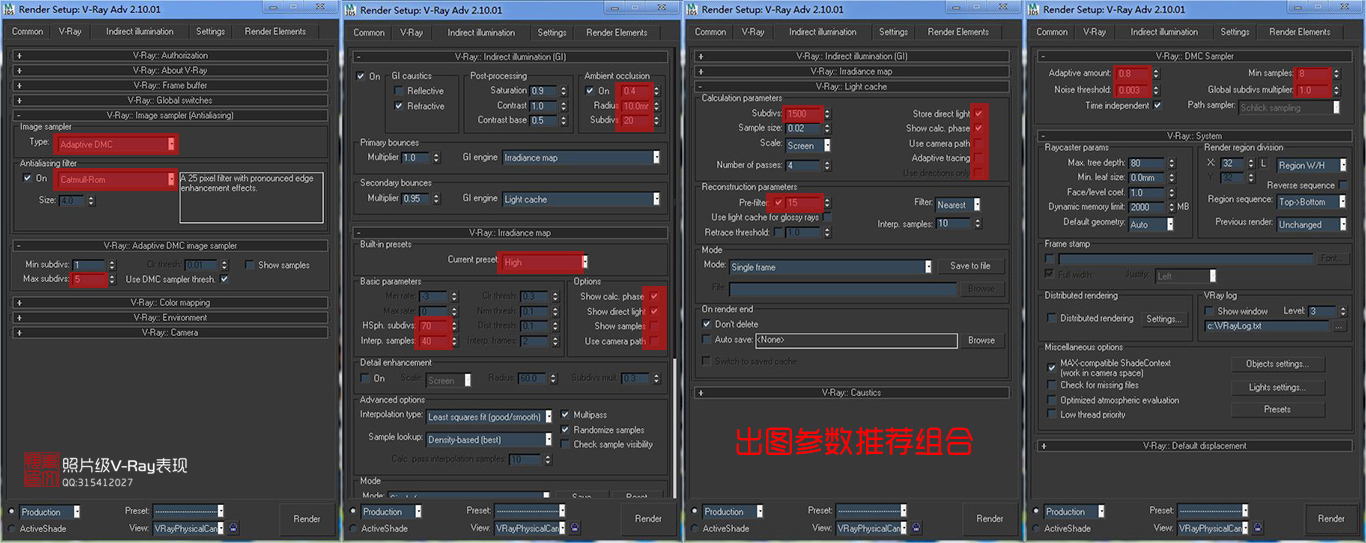Click the lock view icon in the fourth window
The image size is (1366, 543).
1258,528
